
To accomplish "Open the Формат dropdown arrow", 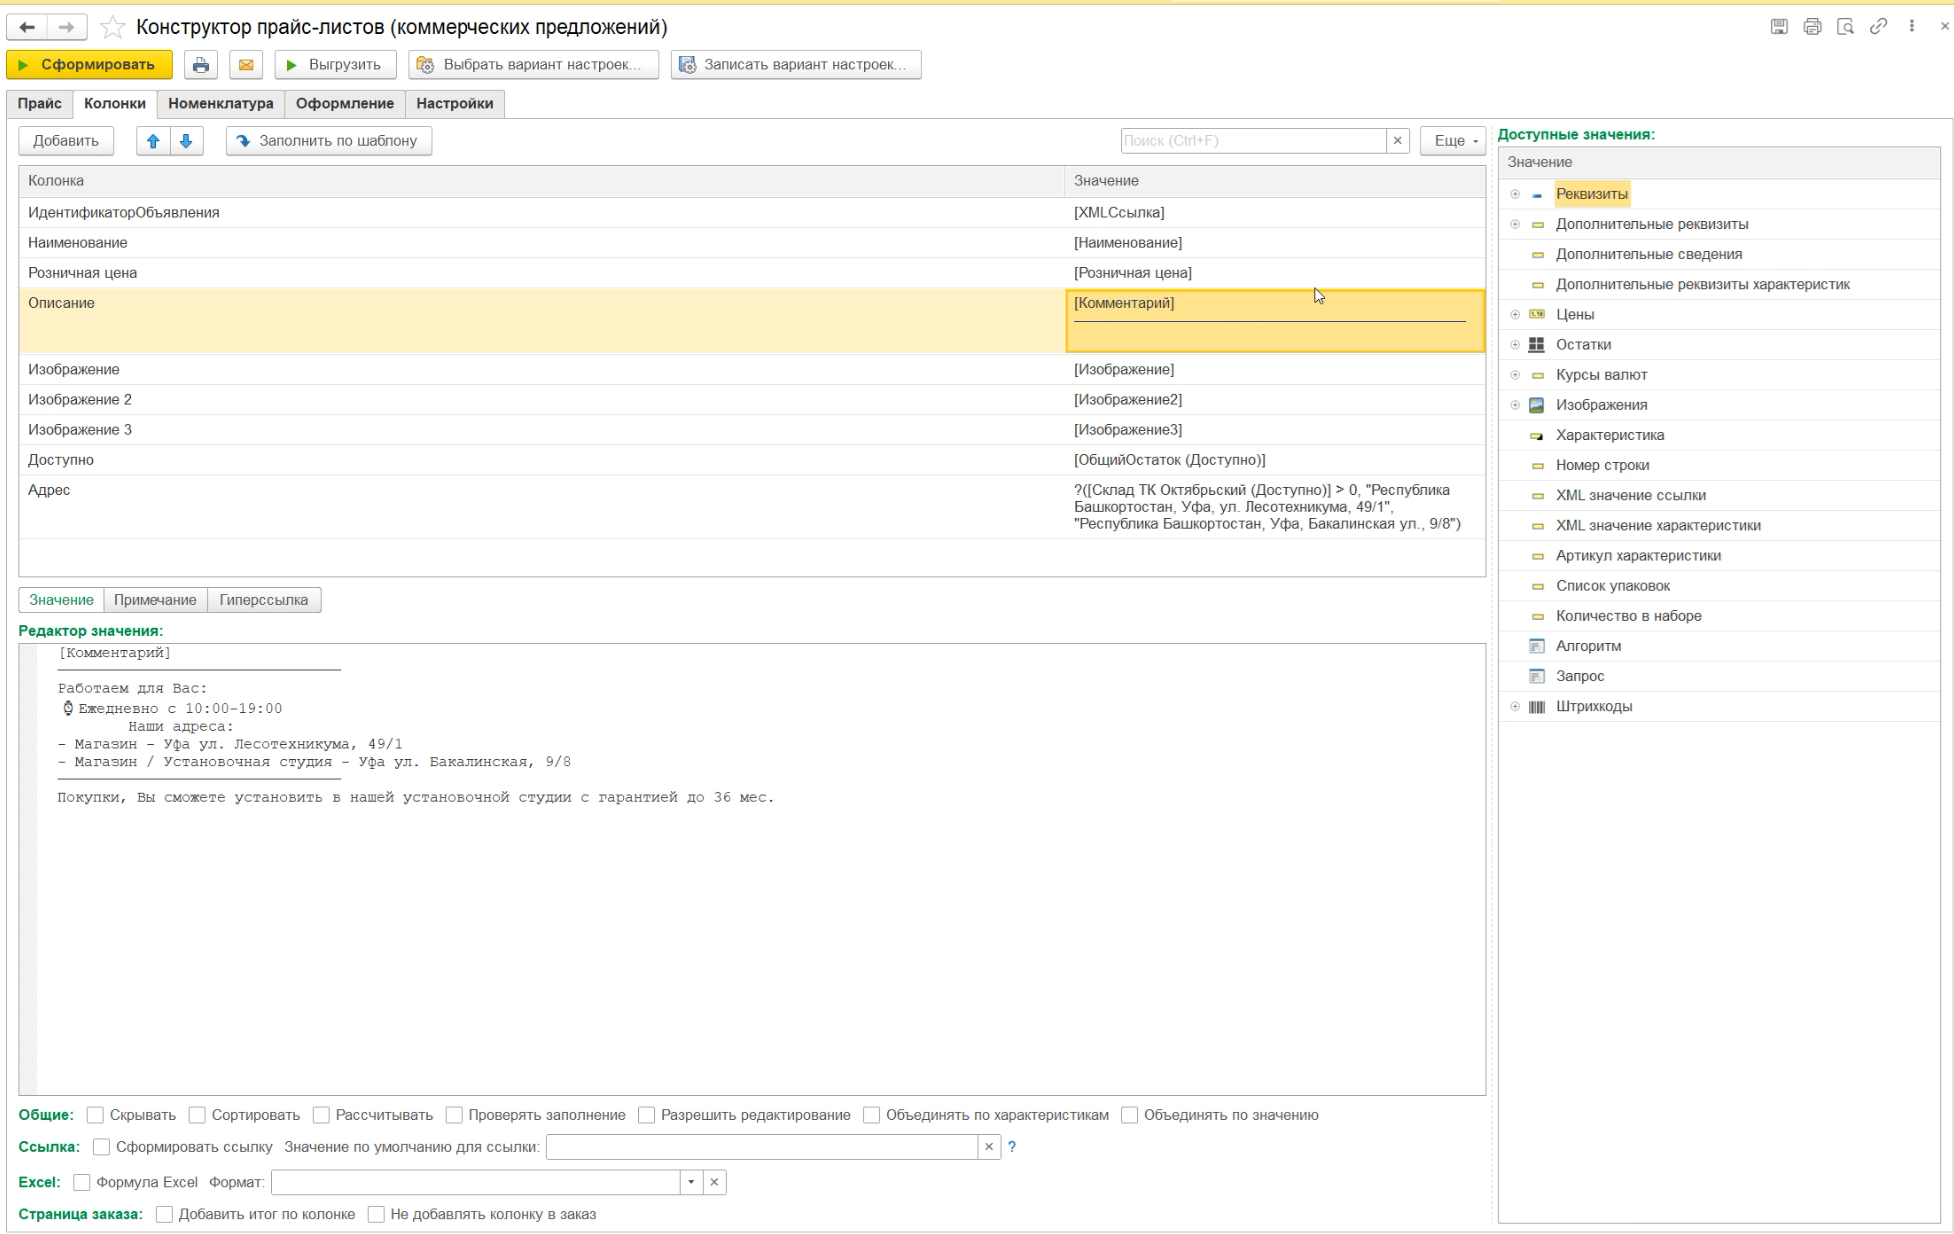I will (691, 1182).
